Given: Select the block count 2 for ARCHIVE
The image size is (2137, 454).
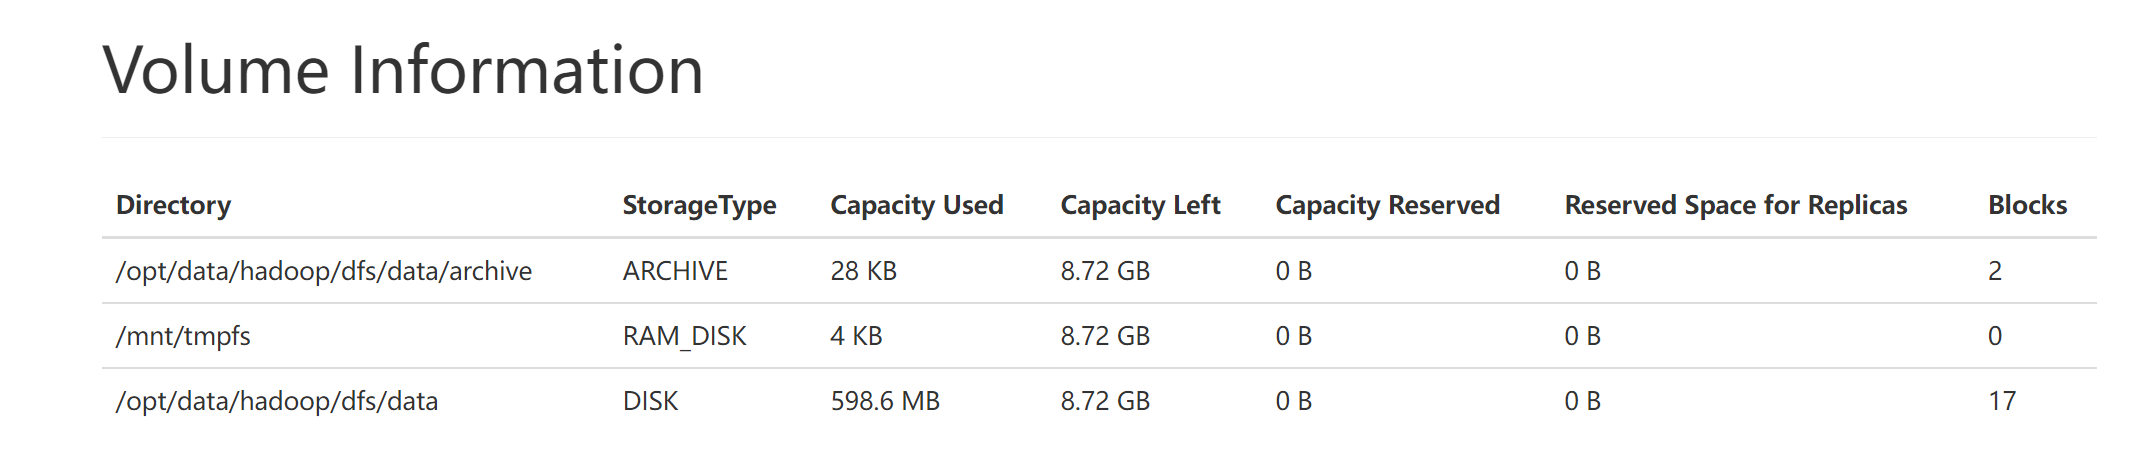Looking at the screenshot, I should coord(1994,271).
